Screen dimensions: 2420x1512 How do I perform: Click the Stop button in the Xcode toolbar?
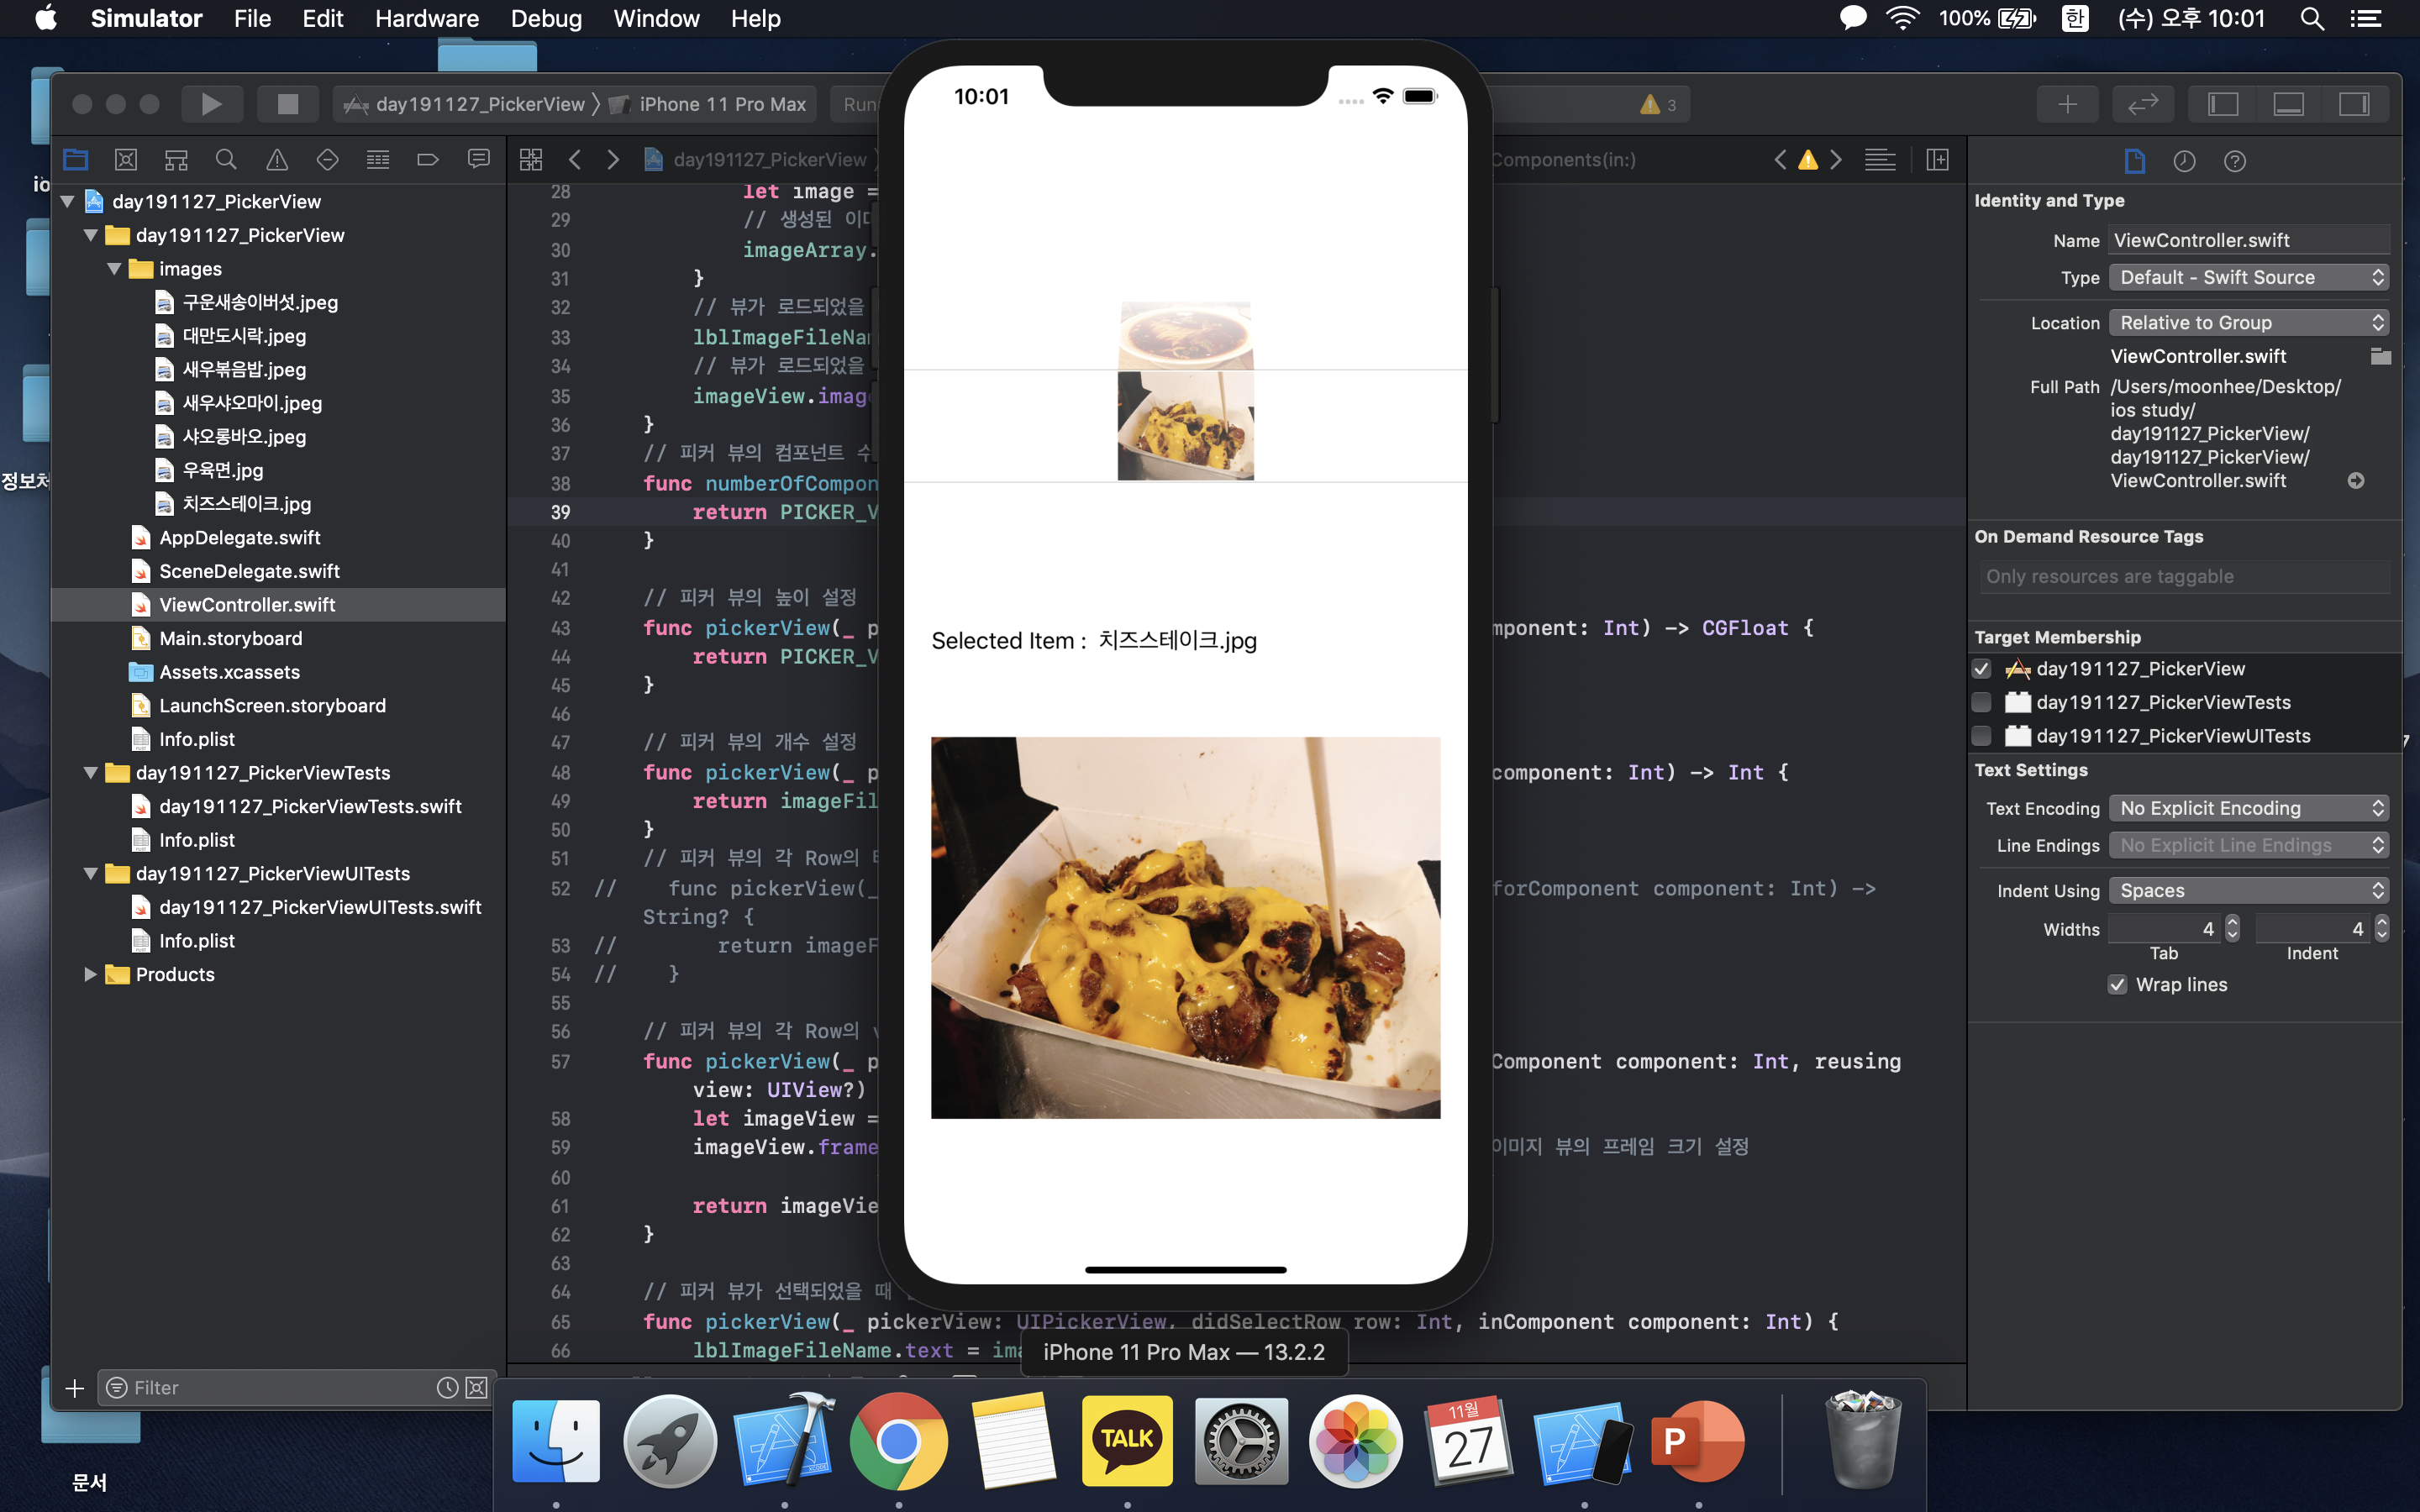pyautogui.click(x=287, y=104)
